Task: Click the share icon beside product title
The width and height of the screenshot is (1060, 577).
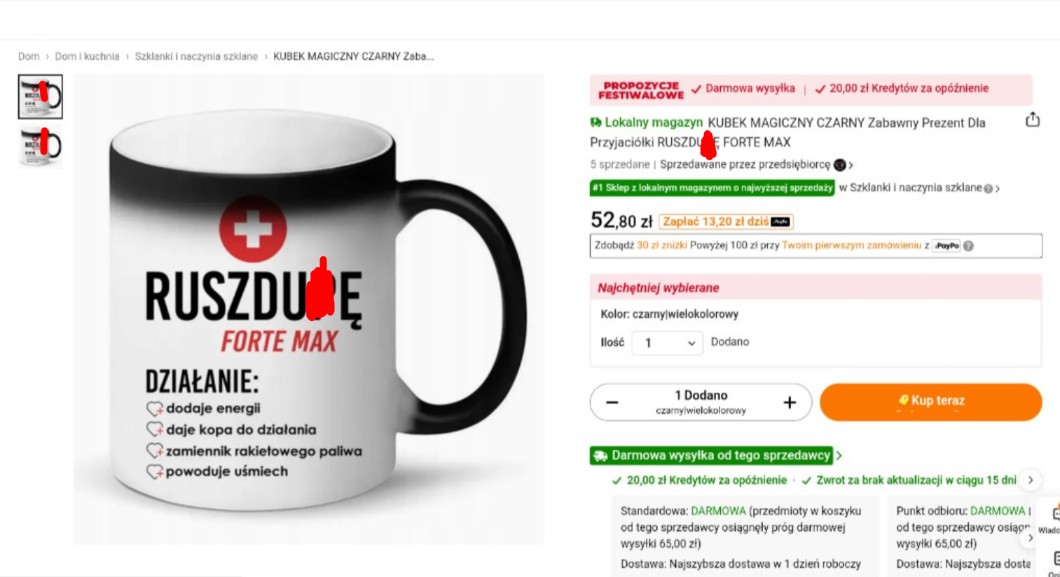Action: (x=1032, y=120)
